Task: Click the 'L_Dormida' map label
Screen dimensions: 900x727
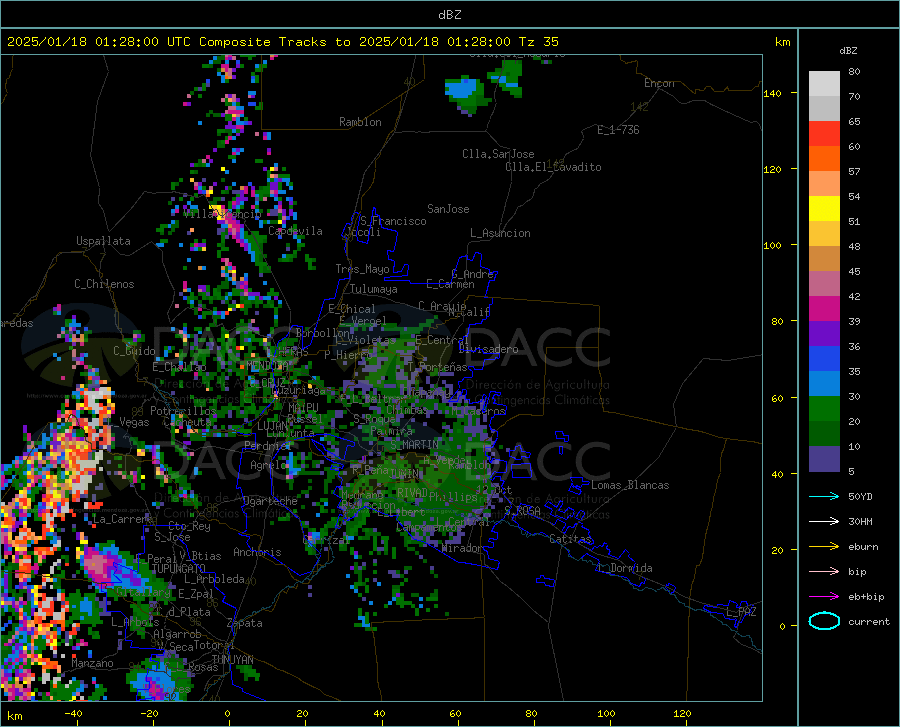Action: coord(625,568)
